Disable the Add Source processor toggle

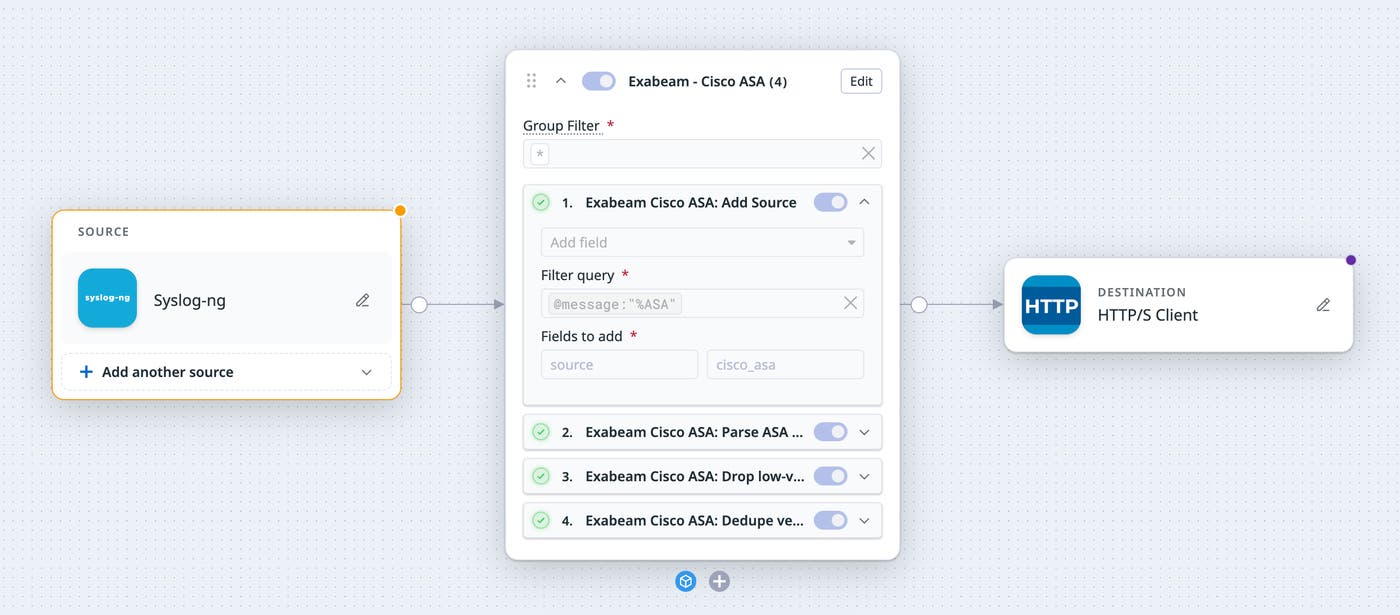pyautogui.click(x=831, y=202)
